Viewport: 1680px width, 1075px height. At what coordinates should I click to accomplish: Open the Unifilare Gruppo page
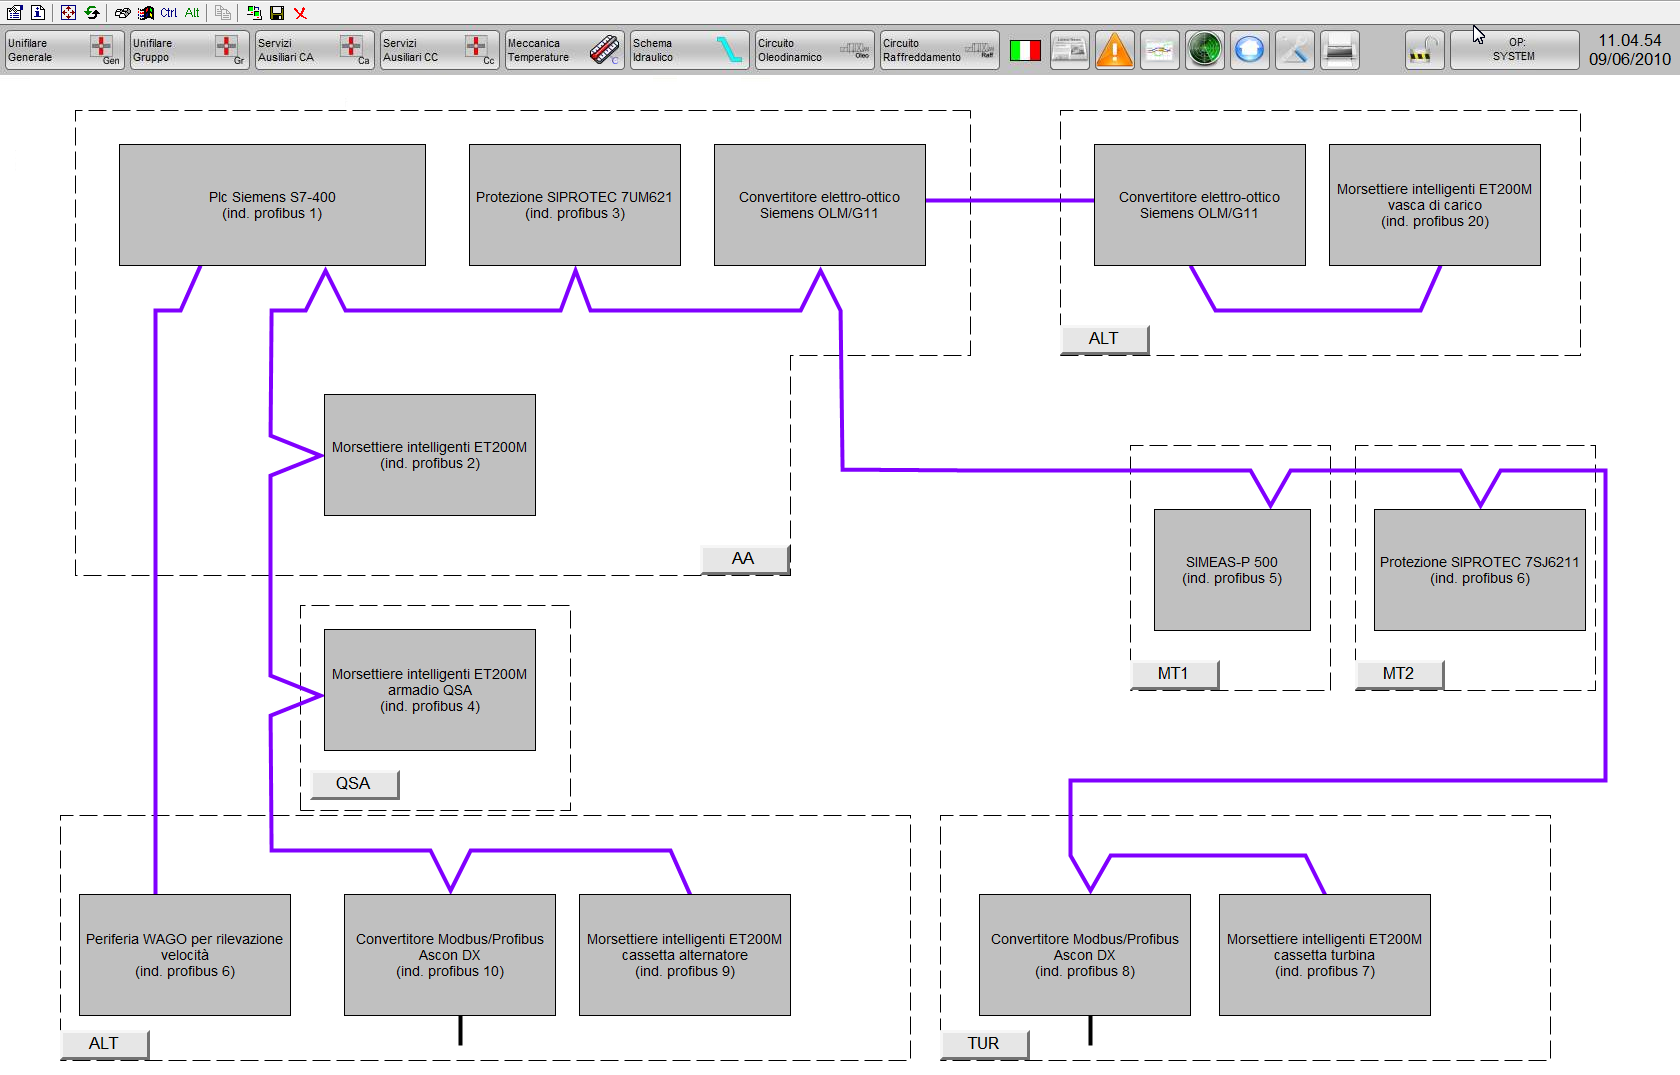point(189,50)
